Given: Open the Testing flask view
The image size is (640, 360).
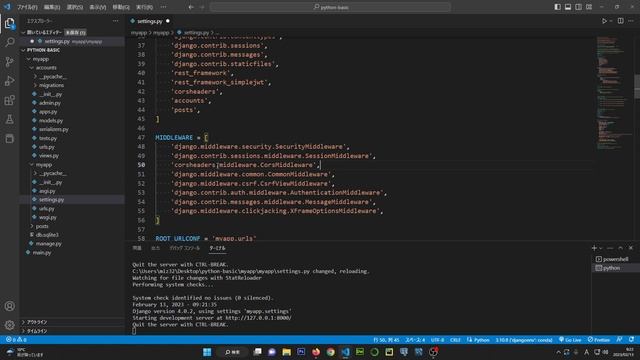Looking at the screenshot, I should [9, 119].
